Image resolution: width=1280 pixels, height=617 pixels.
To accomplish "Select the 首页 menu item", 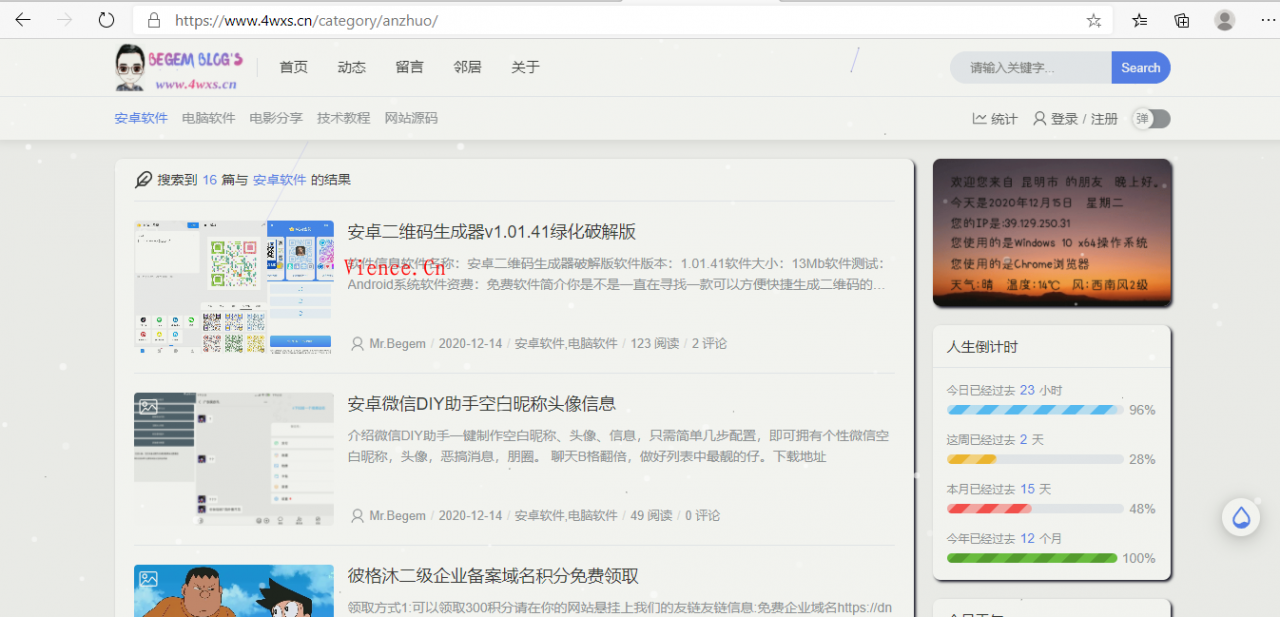I will [x=293, y=67].
